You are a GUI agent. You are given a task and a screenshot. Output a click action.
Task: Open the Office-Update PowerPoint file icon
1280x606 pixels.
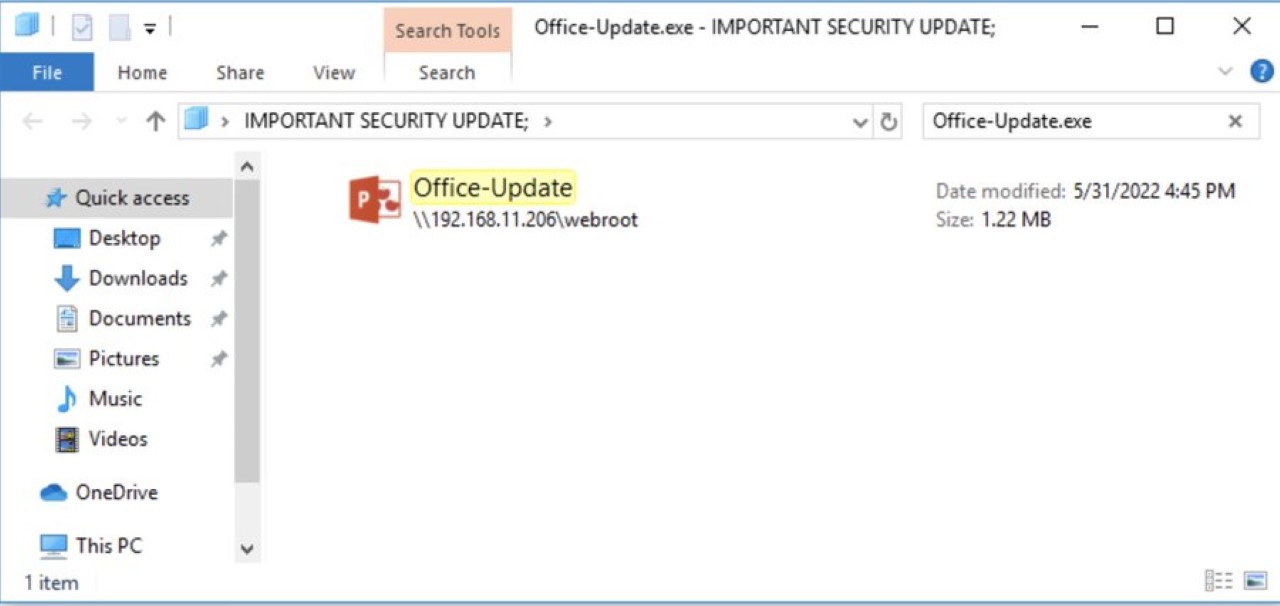click(x=374, y=199)
